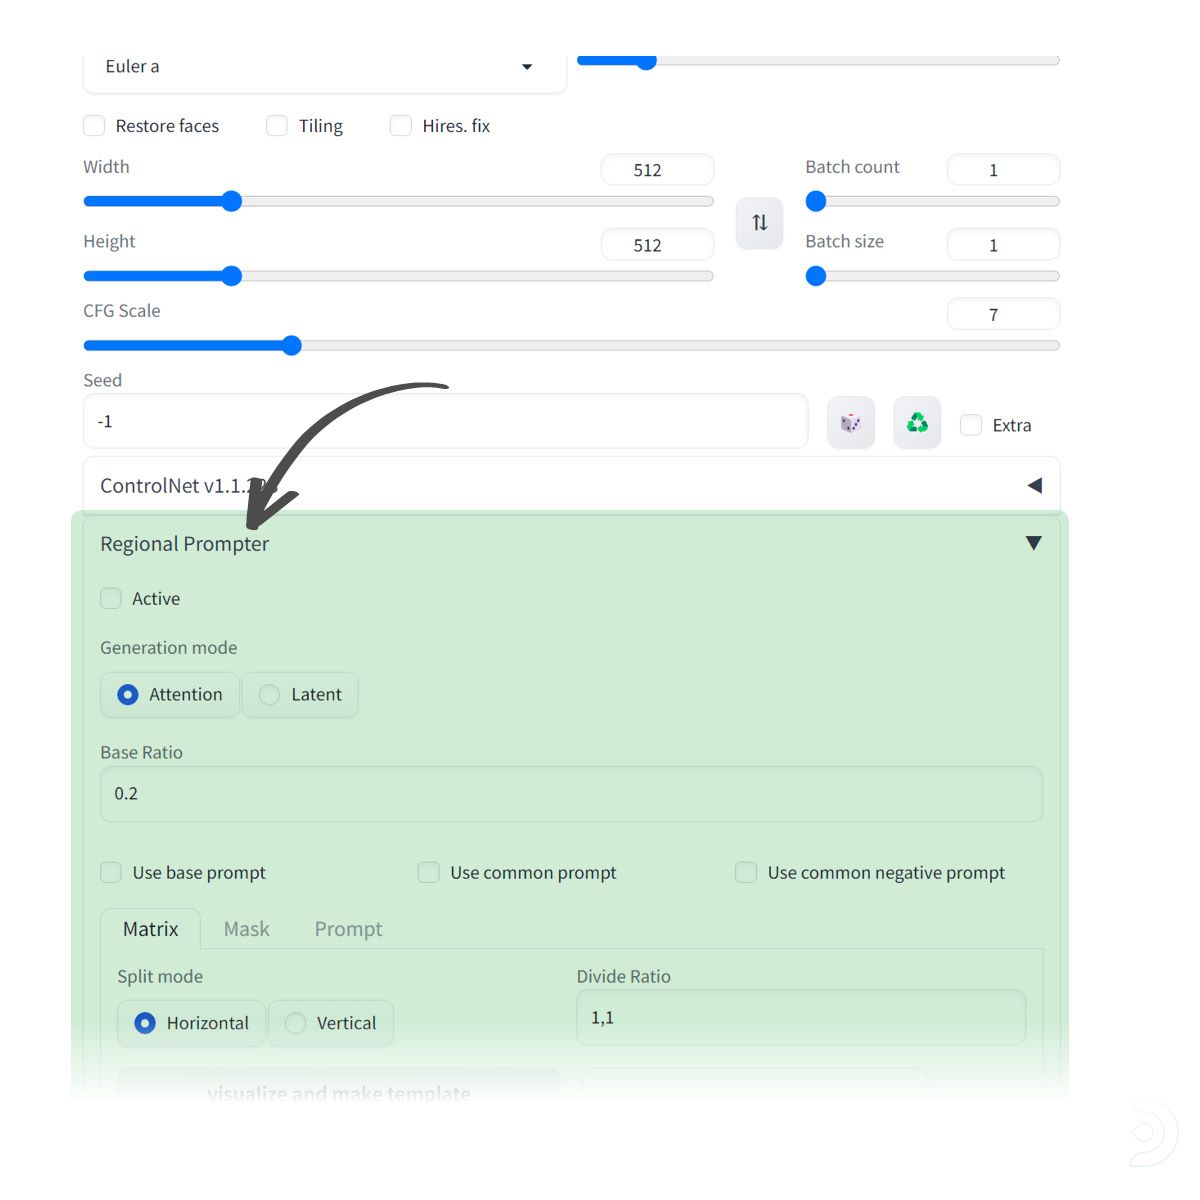
Task: Click the Generation mode label
Action: pos(169,648)
